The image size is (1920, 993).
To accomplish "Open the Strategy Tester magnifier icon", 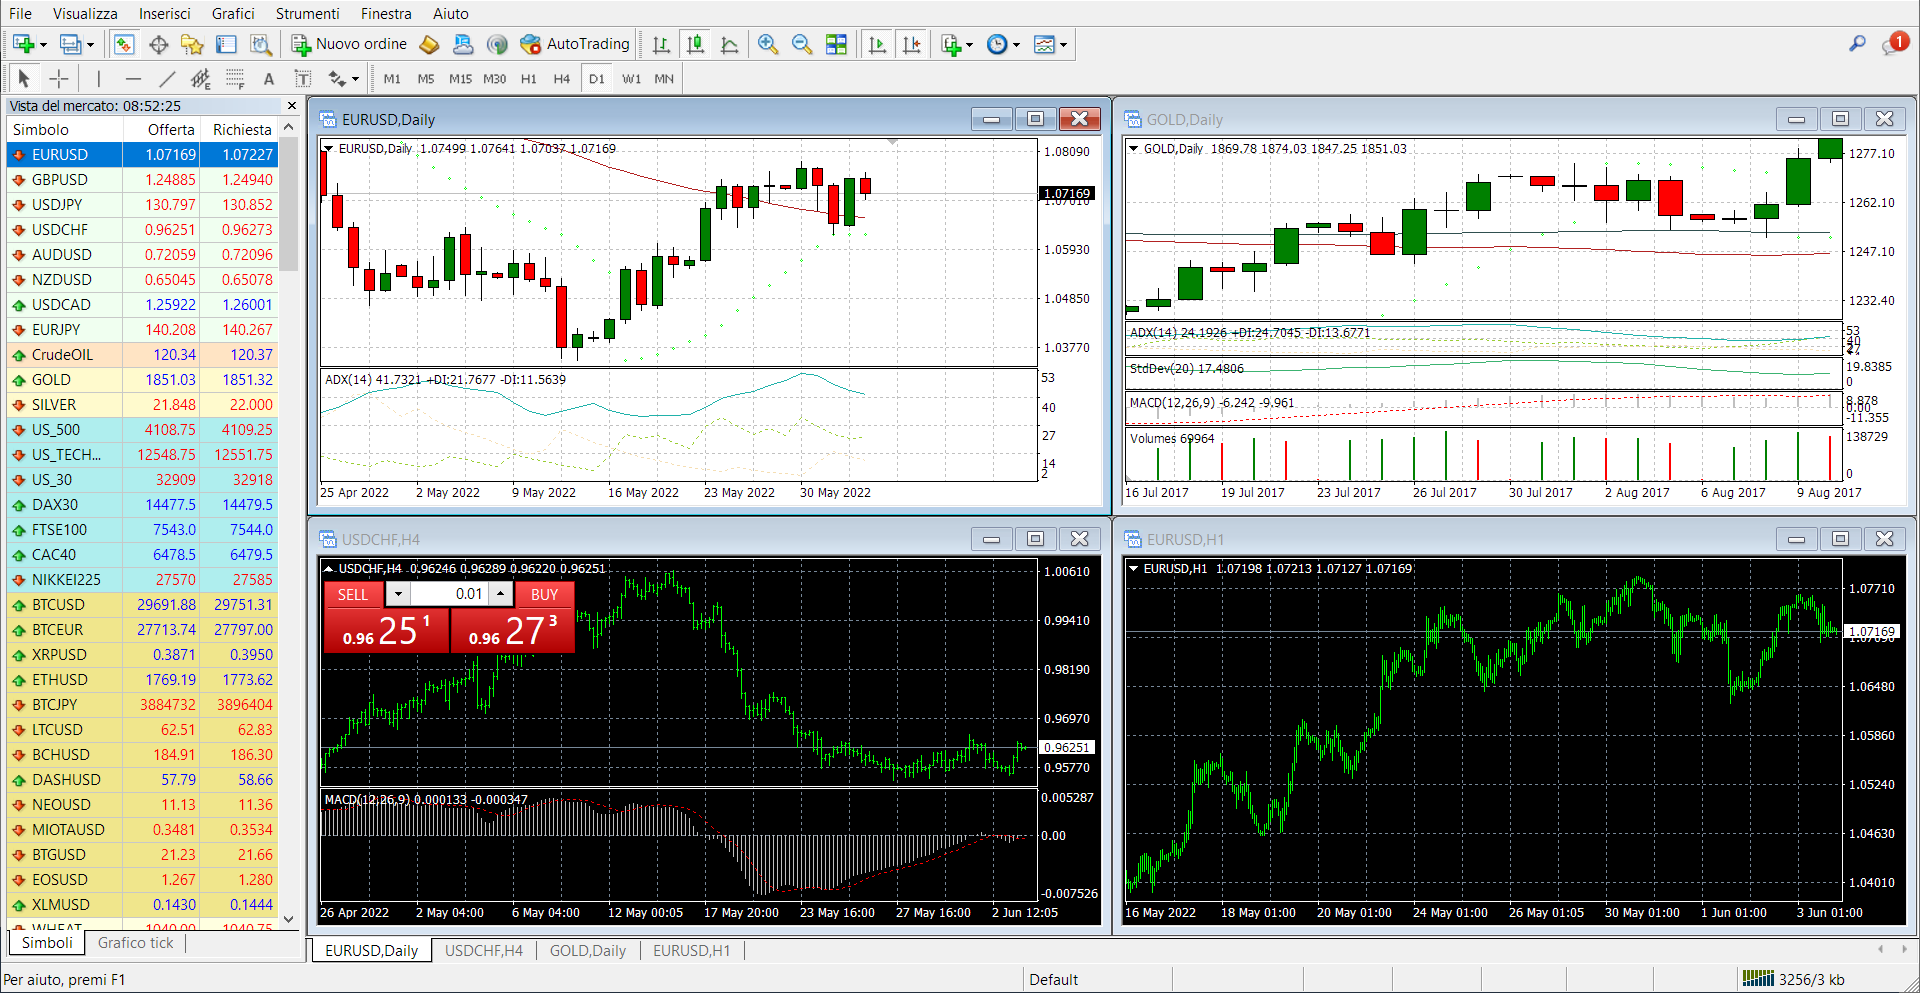I will [261, 44].
